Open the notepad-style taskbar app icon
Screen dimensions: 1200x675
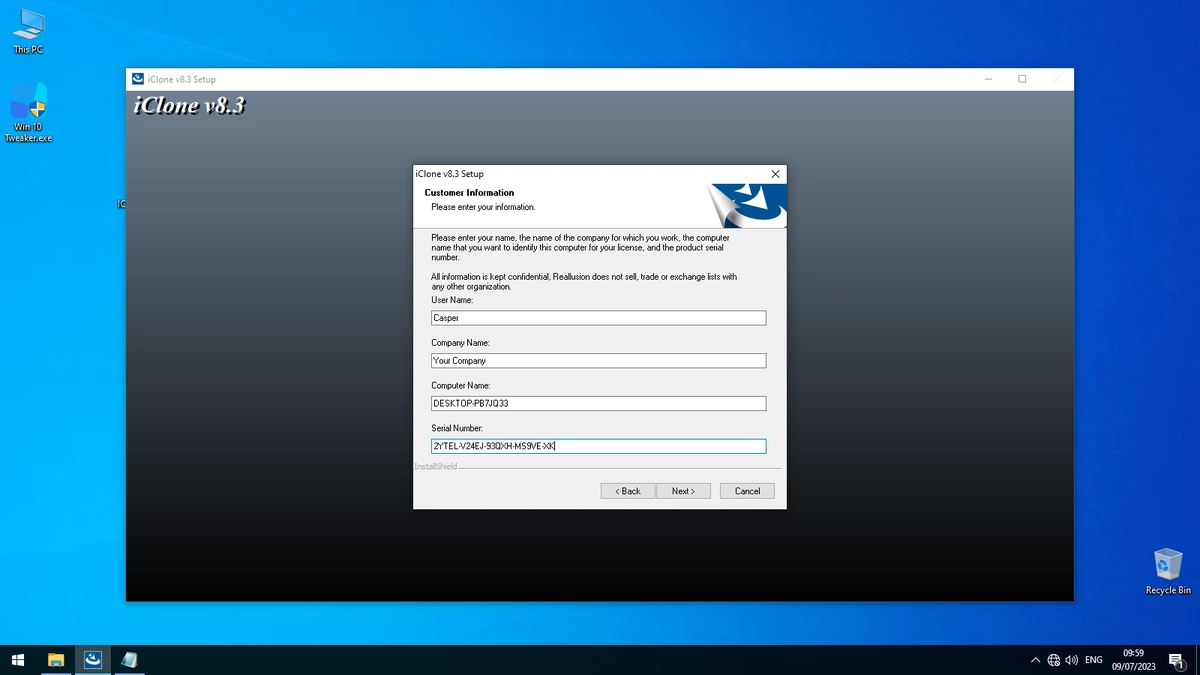(129, 660)
